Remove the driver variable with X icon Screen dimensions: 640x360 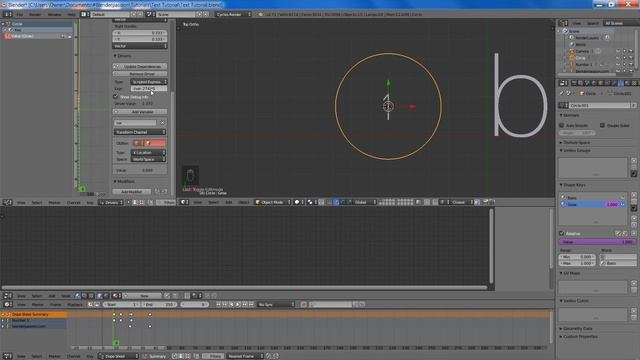(x=162, y=122)
